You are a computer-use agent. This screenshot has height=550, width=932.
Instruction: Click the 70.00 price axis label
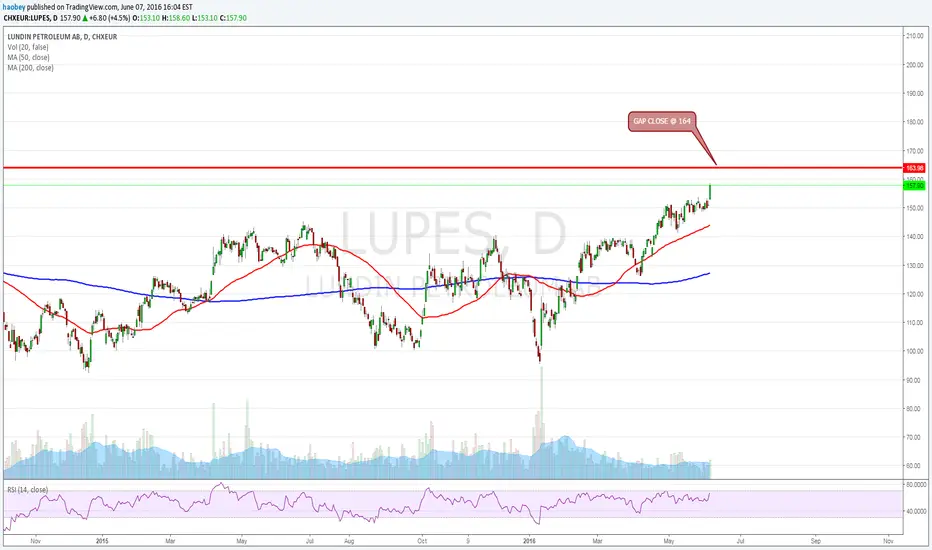916,437
